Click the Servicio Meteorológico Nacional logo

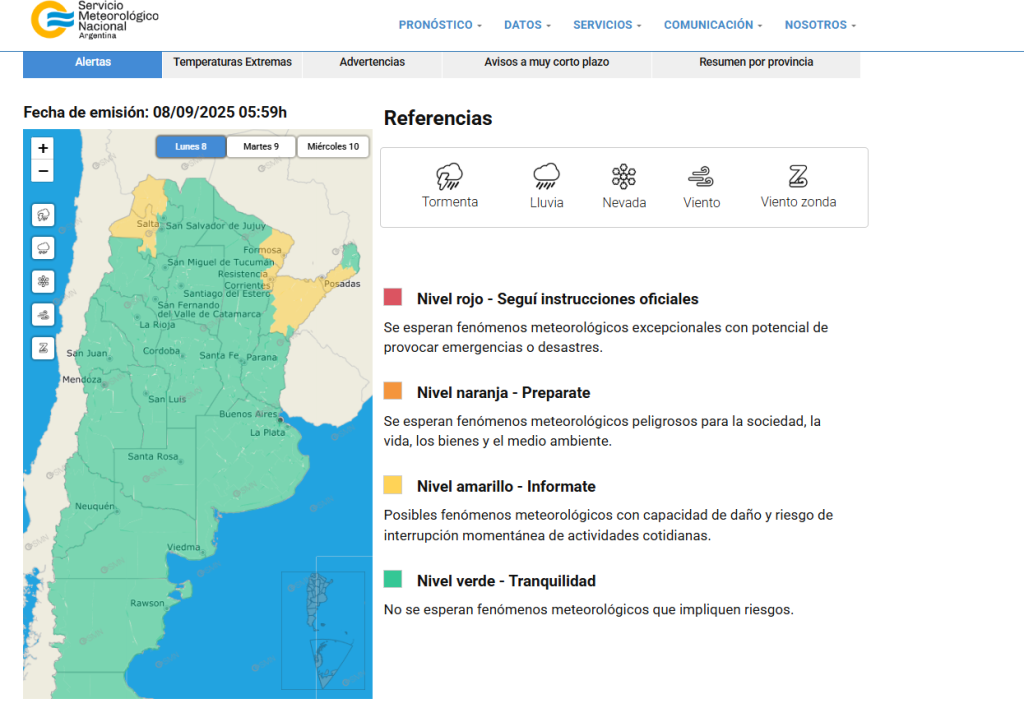coord(95,20)
